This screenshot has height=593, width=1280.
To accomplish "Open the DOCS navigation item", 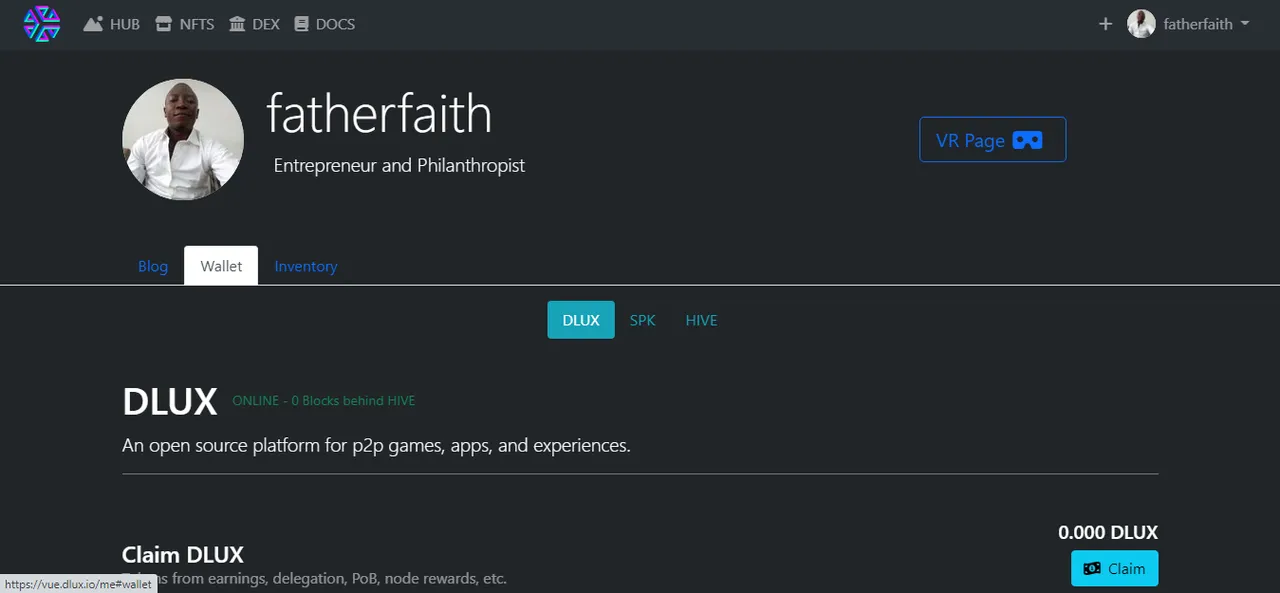I will point(325,24).
